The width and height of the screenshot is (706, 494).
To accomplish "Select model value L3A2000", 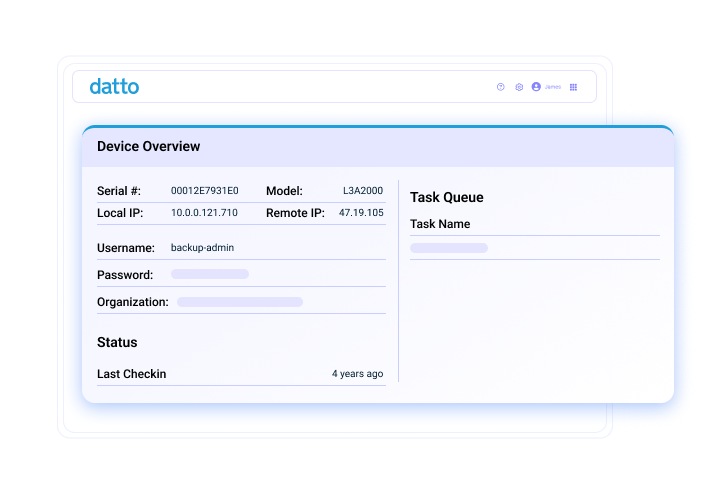I will tap(363, 190).
